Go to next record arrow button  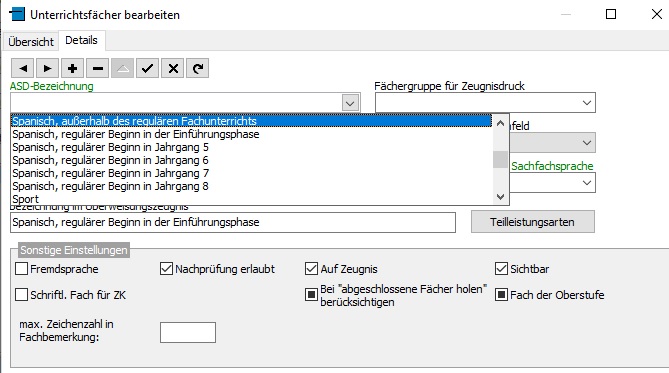(47, 68)
